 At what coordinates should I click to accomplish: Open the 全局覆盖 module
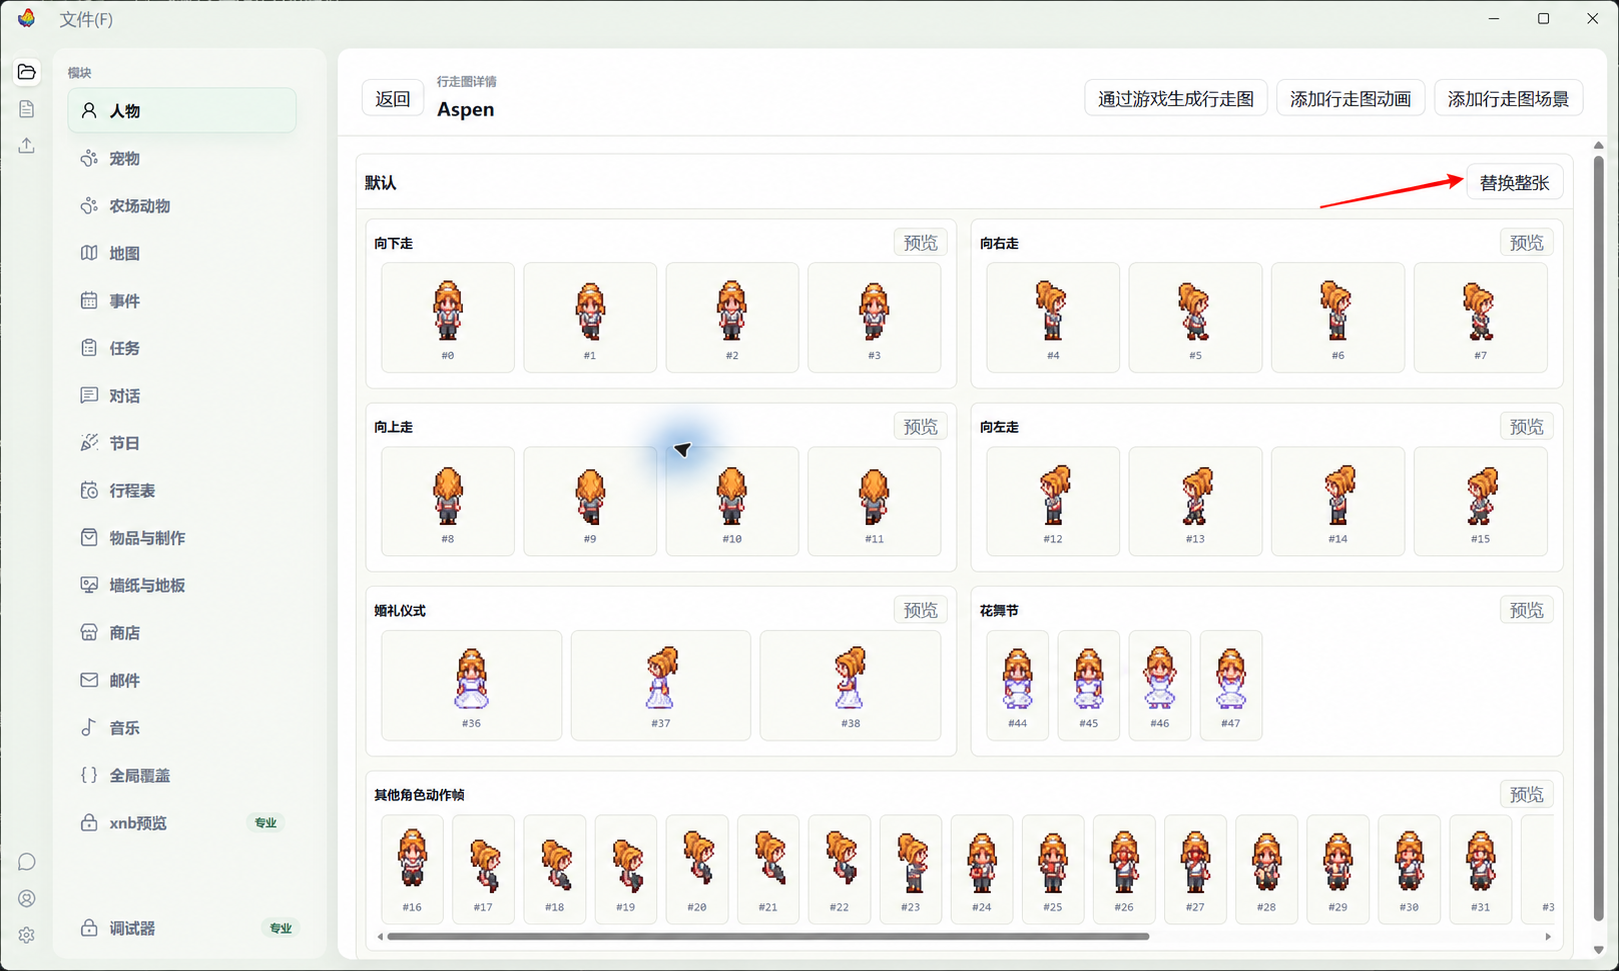182,775
